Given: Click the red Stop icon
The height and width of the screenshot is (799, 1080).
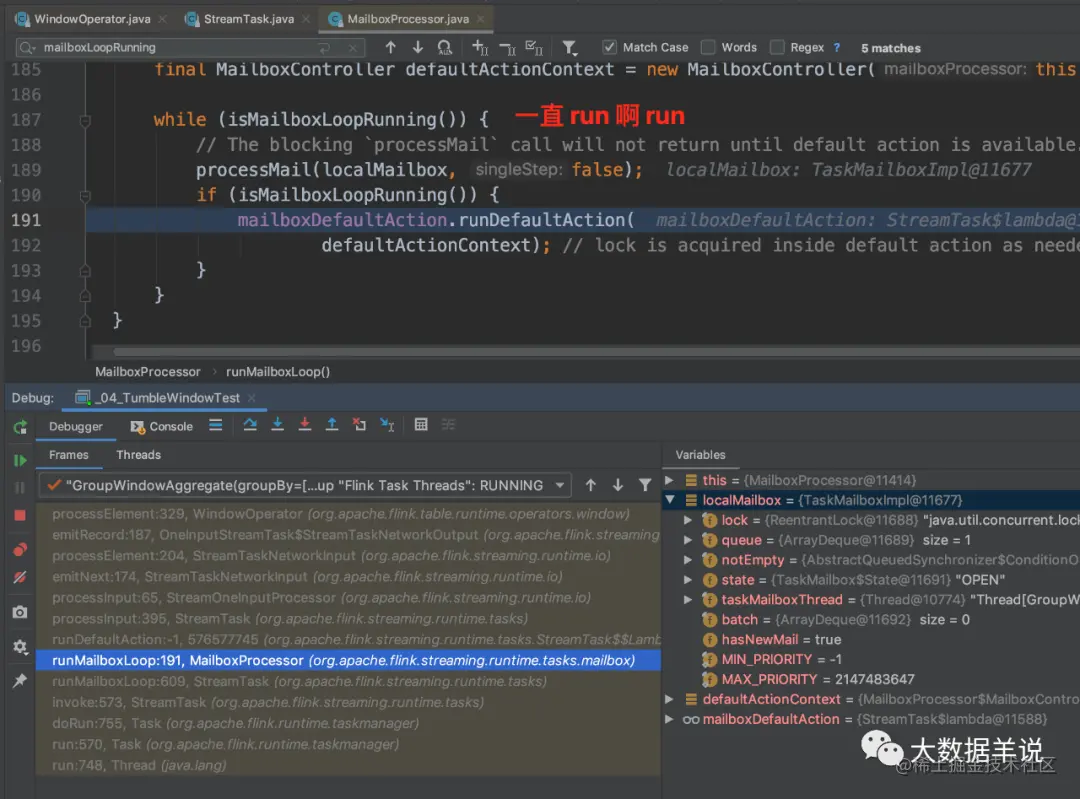Looking at the screenshot, I should point(20,515).
